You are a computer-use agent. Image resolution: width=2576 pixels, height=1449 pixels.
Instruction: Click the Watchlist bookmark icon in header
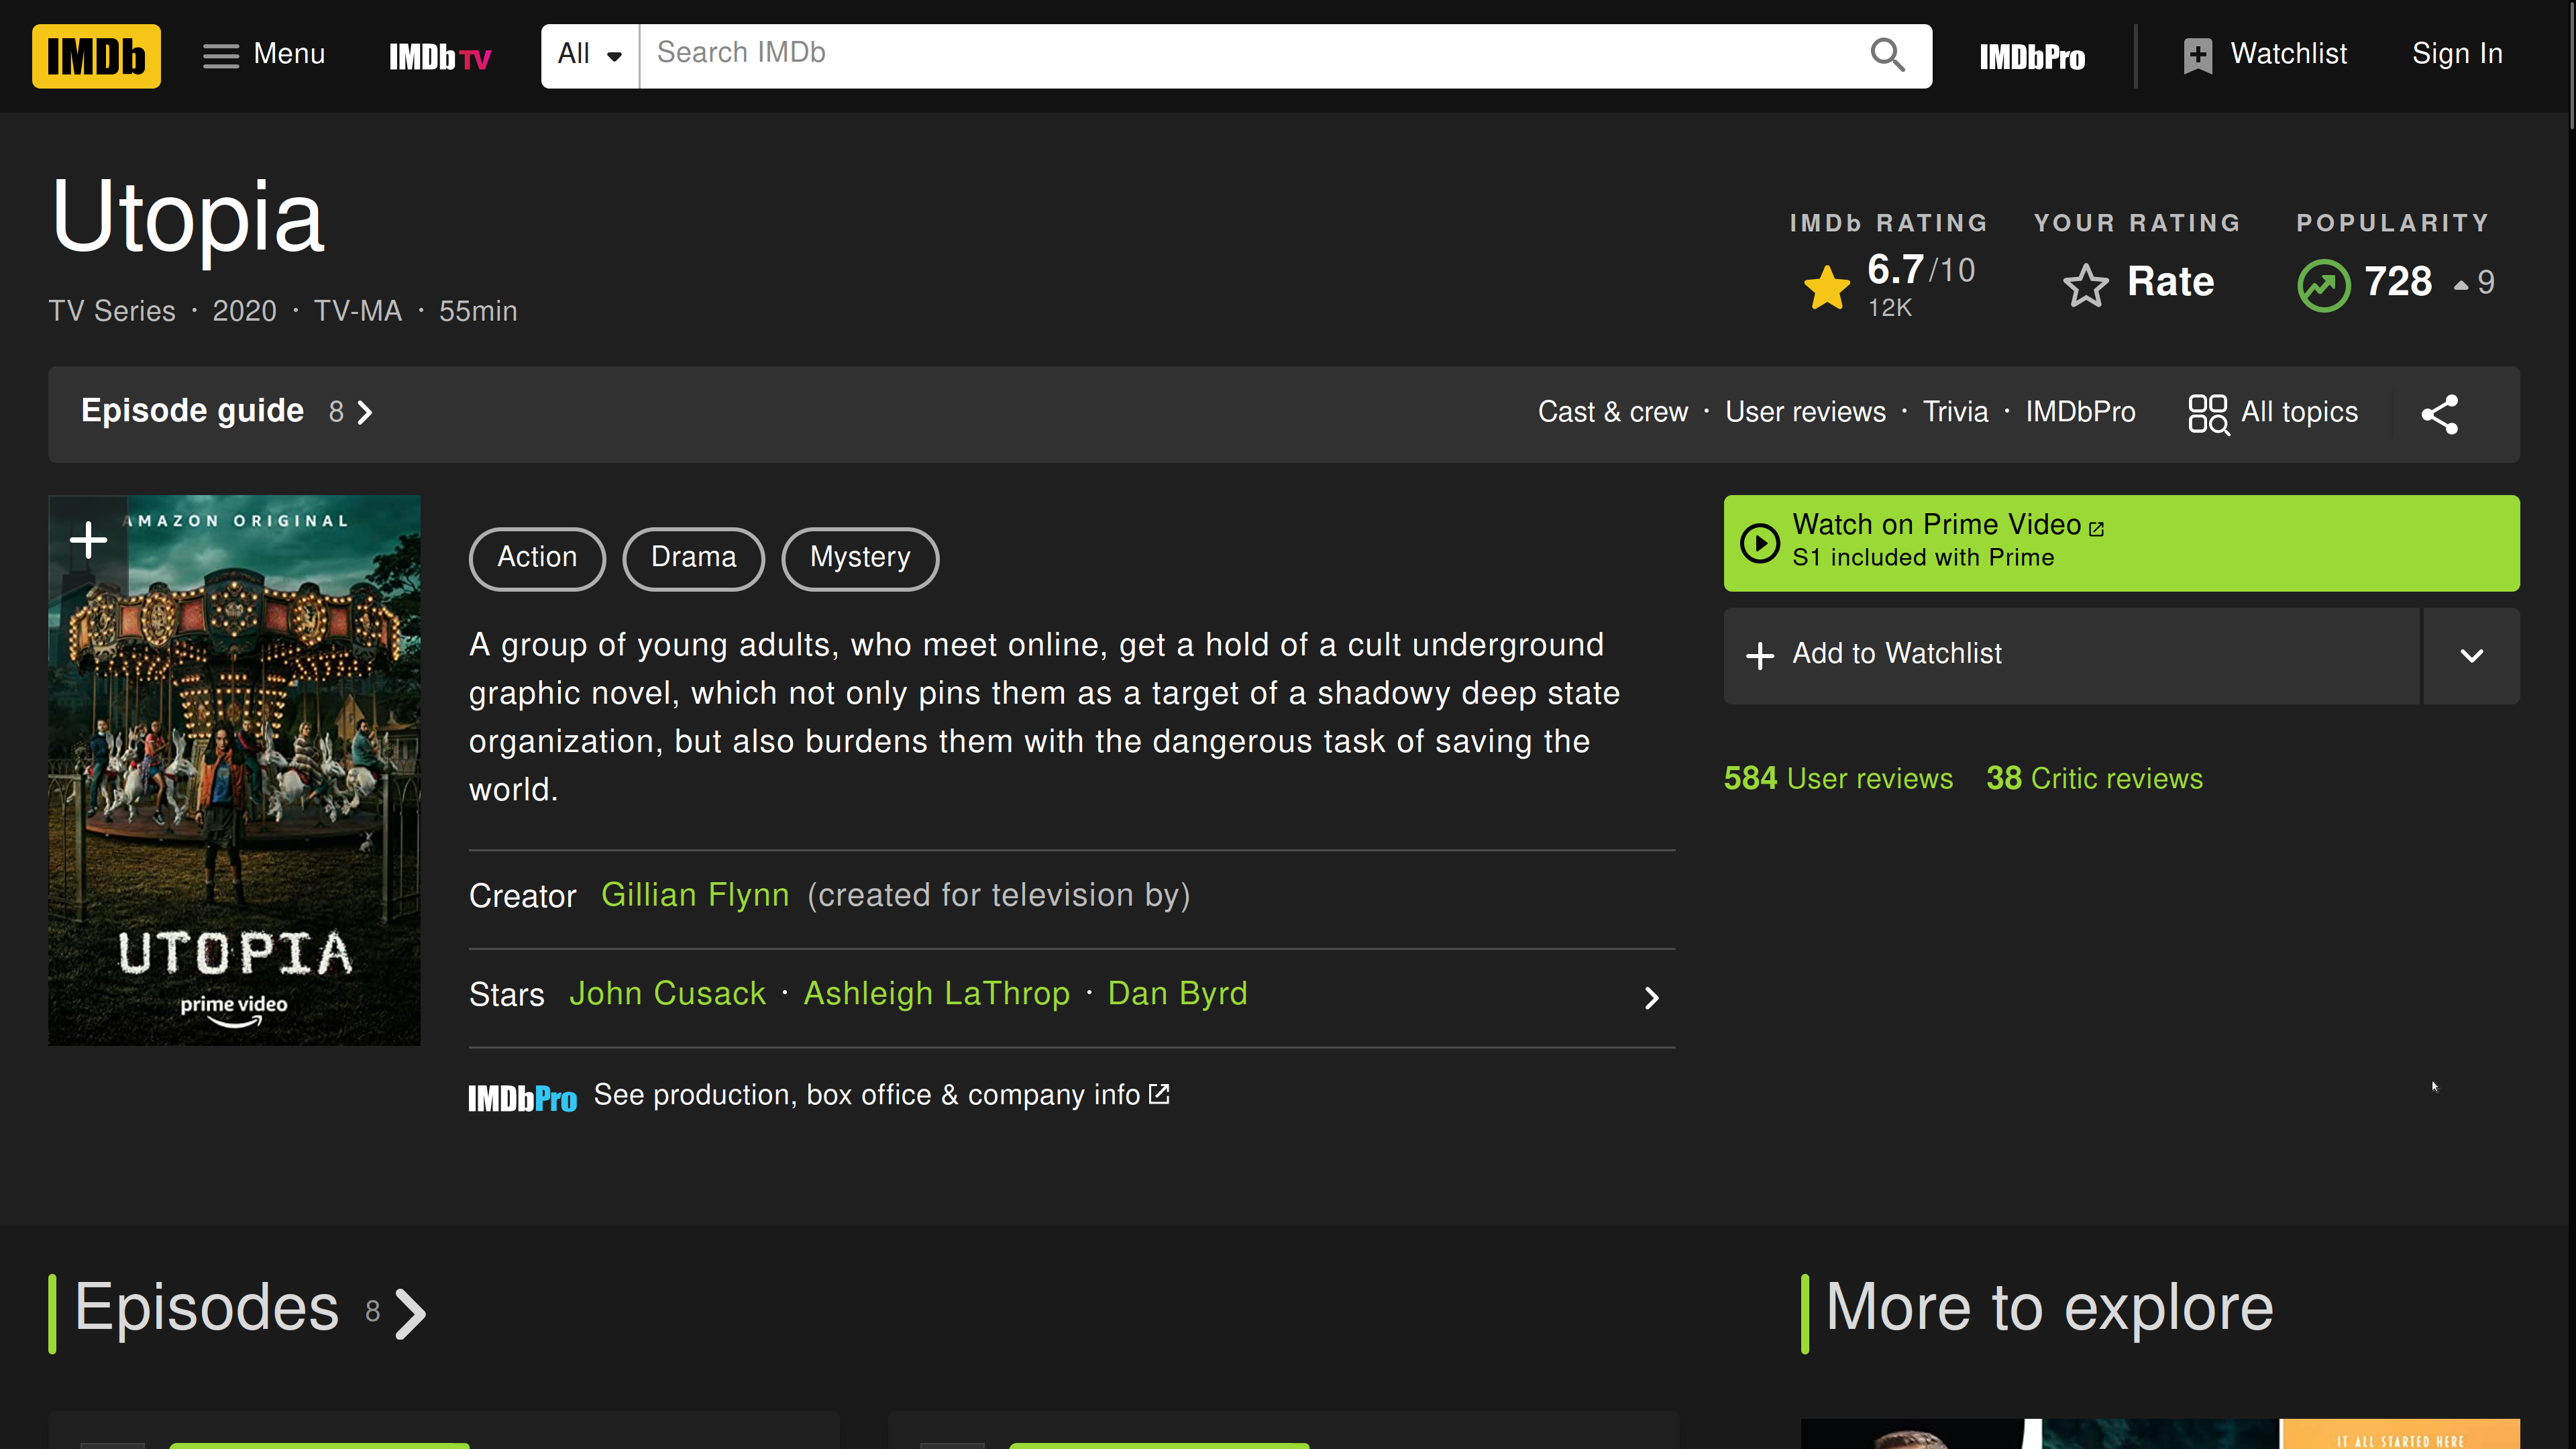click(2197, 55)
